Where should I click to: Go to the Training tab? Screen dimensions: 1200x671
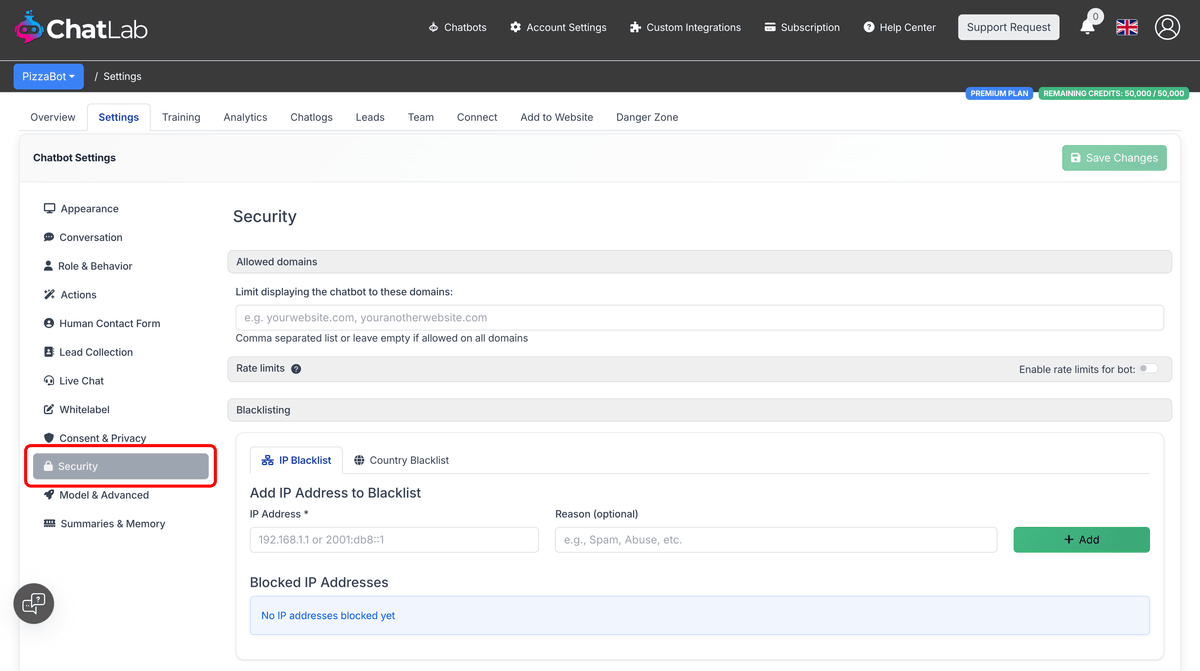181,117
